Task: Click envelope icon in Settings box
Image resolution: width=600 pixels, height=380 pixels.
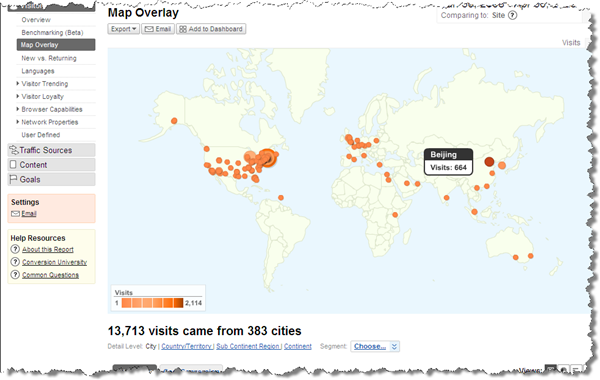Action: click(15, 214)
